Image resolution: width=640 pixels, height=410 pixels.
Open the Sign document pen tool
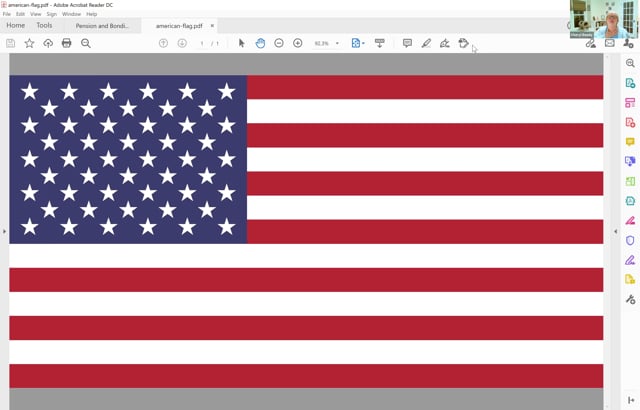click(445, 43)
